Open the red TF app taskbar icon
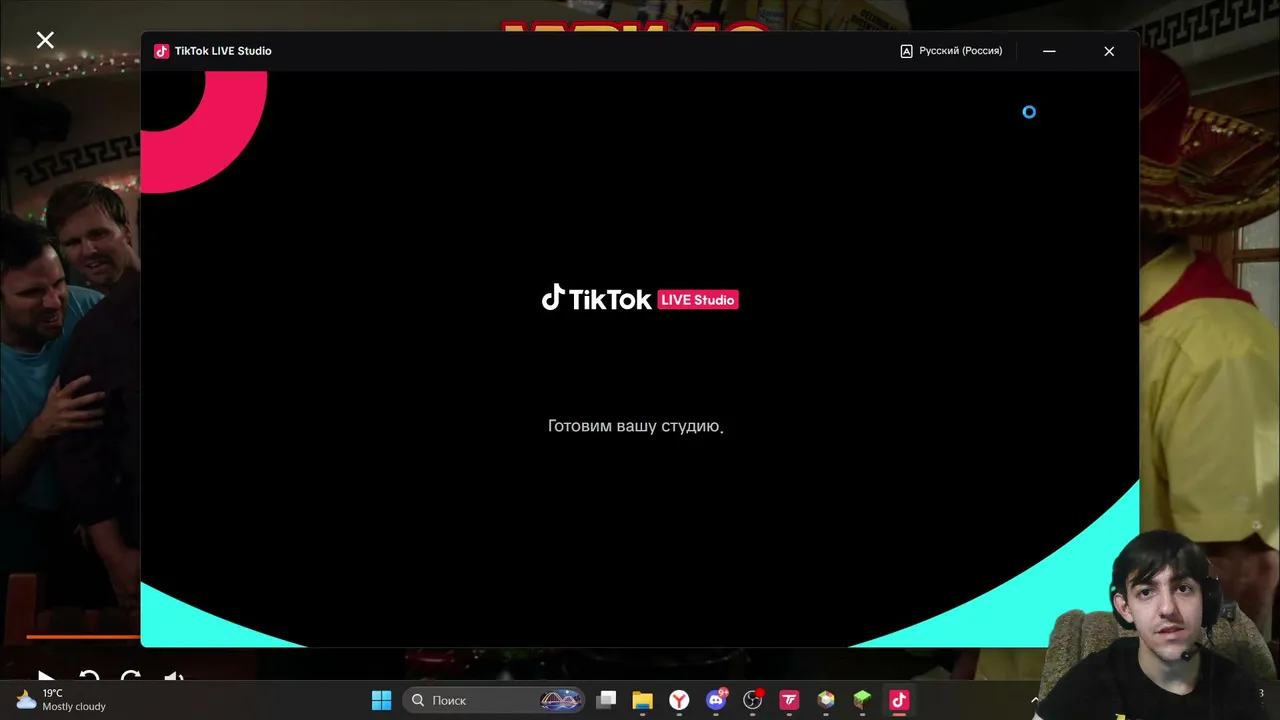The width and height of the screenshot is (1280, 720). pos(790,700)
